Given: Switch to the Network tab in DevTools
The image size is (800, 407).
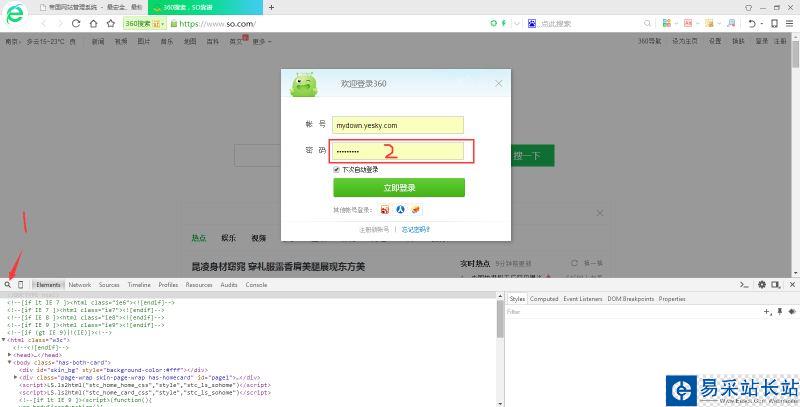Looking at the screenshot, I should click(x=80, y=285).
